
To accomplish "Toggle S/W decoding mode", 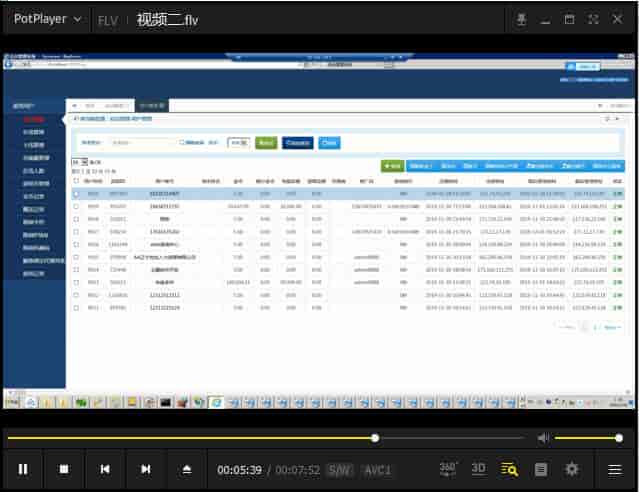I will [340, 469].
